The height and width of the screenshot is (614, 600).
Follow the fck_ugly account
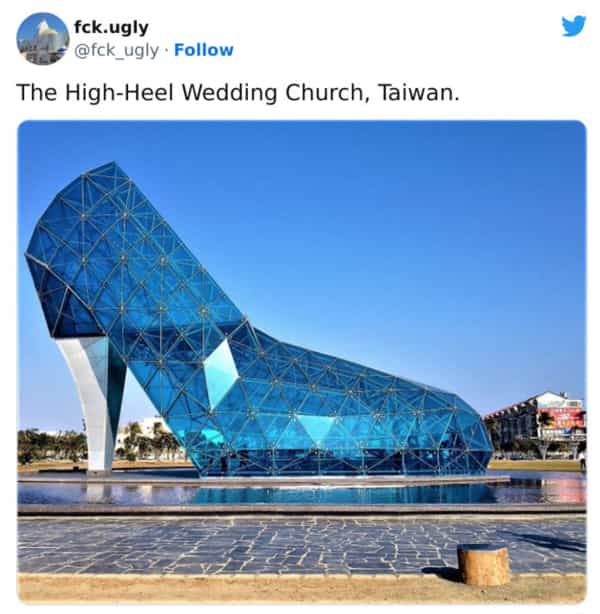click(x=204, y=50)
